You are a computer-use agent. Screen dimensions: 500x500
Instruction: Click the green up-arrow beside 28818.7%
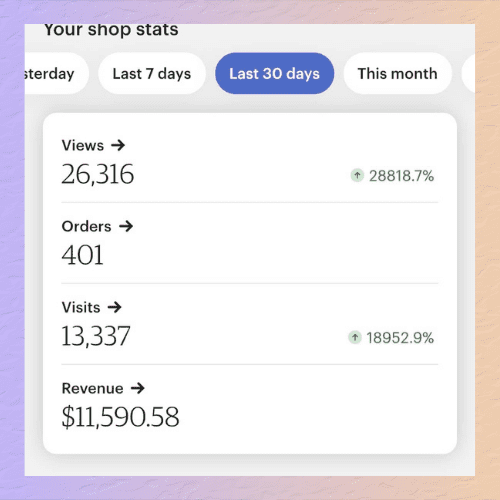(x=357, y=175)
